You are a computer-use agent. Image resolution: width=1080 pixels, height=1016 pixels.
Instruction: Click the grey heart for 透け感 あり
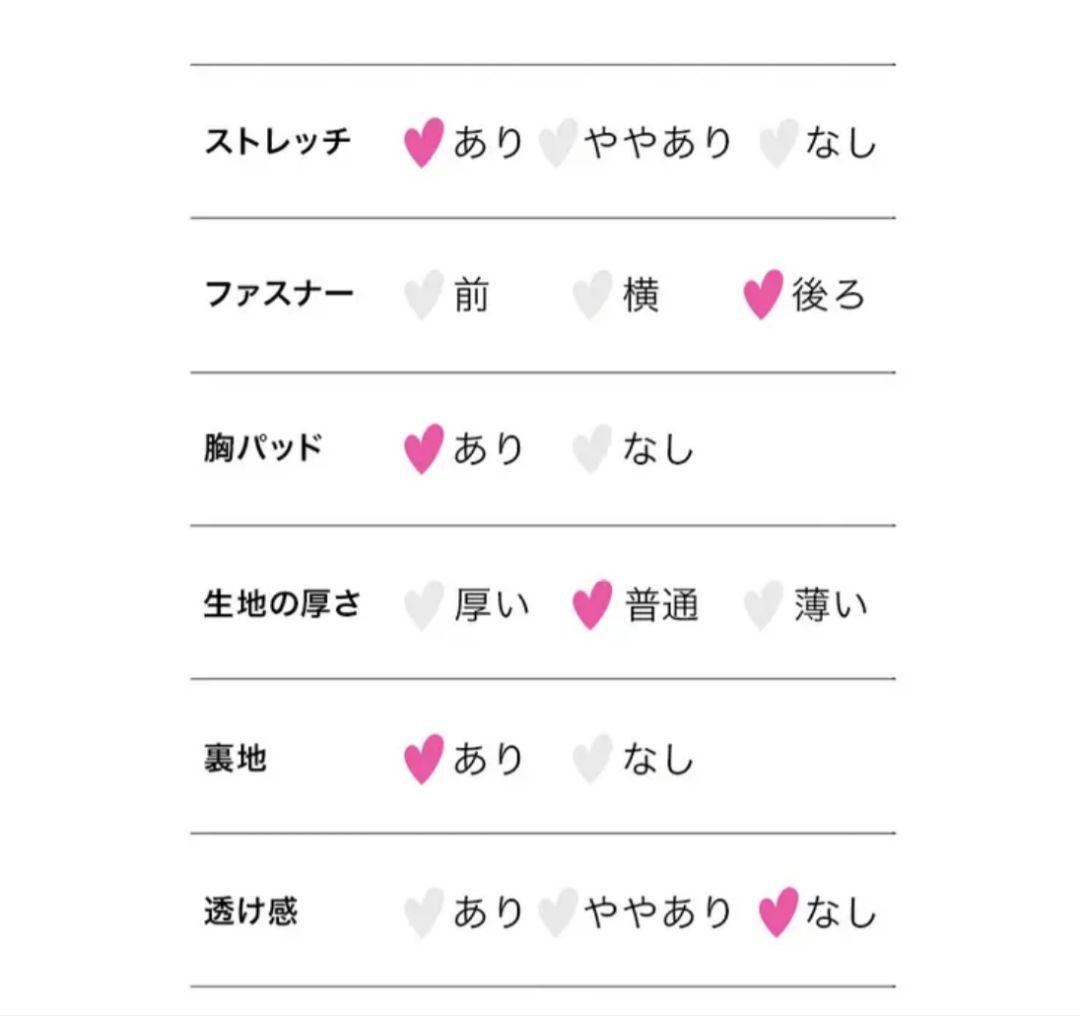424,912
